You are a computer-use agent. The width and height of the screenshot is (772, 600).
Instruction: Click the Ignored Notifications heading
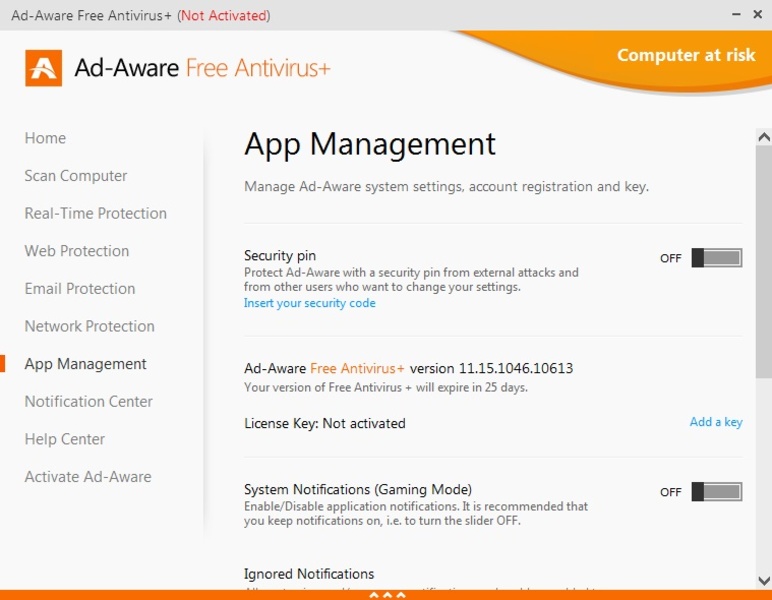309,574
